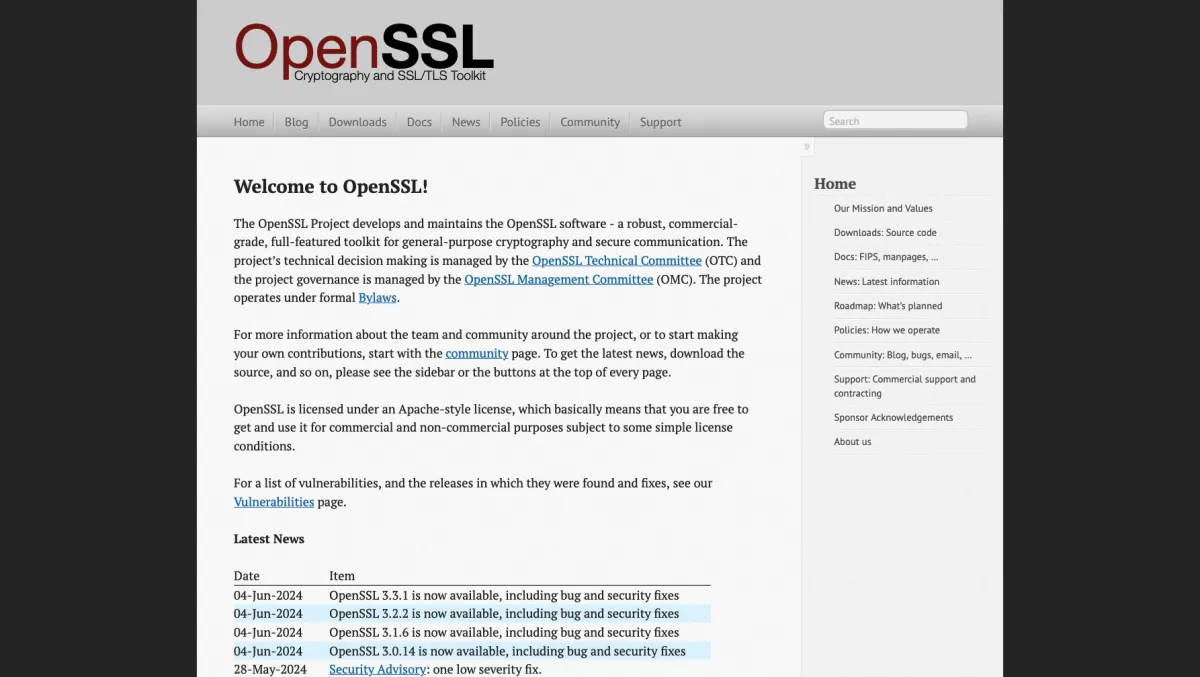The height and width of the screenshot is (677, 1200).
Task: Click the Item column header
Action: point(342,576)
